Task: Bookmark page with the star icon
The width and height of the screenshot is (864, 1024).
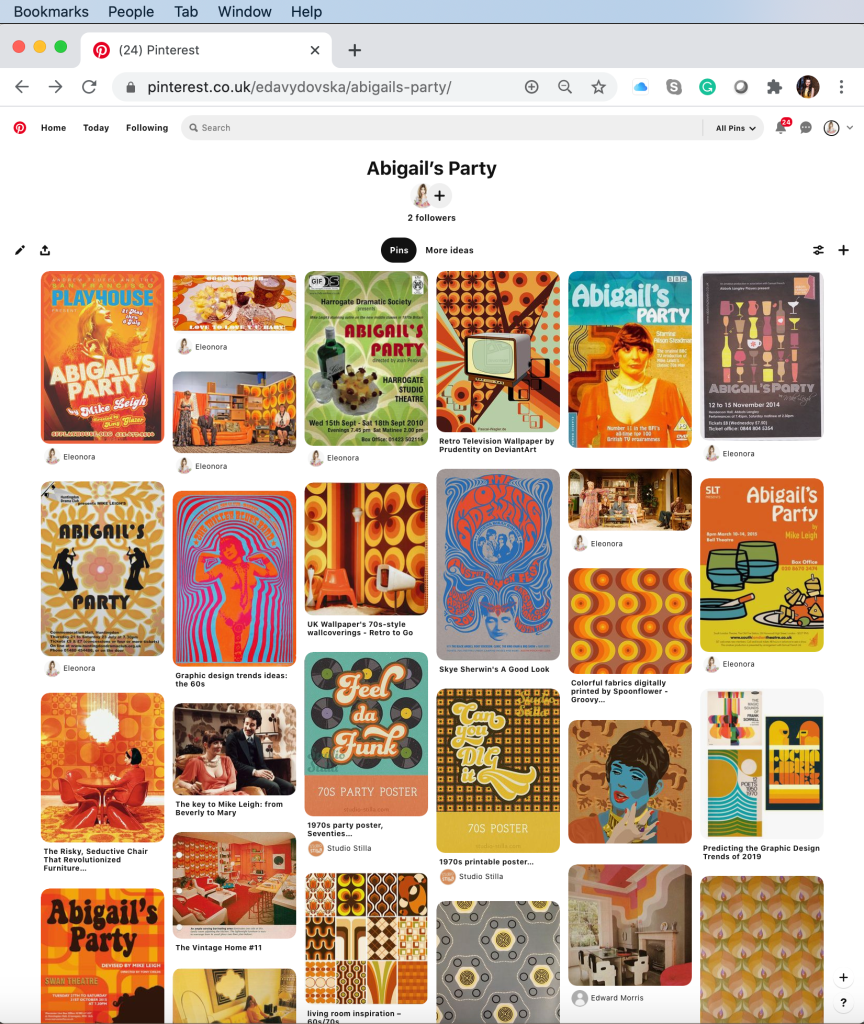Action: [x=598, y=87]
